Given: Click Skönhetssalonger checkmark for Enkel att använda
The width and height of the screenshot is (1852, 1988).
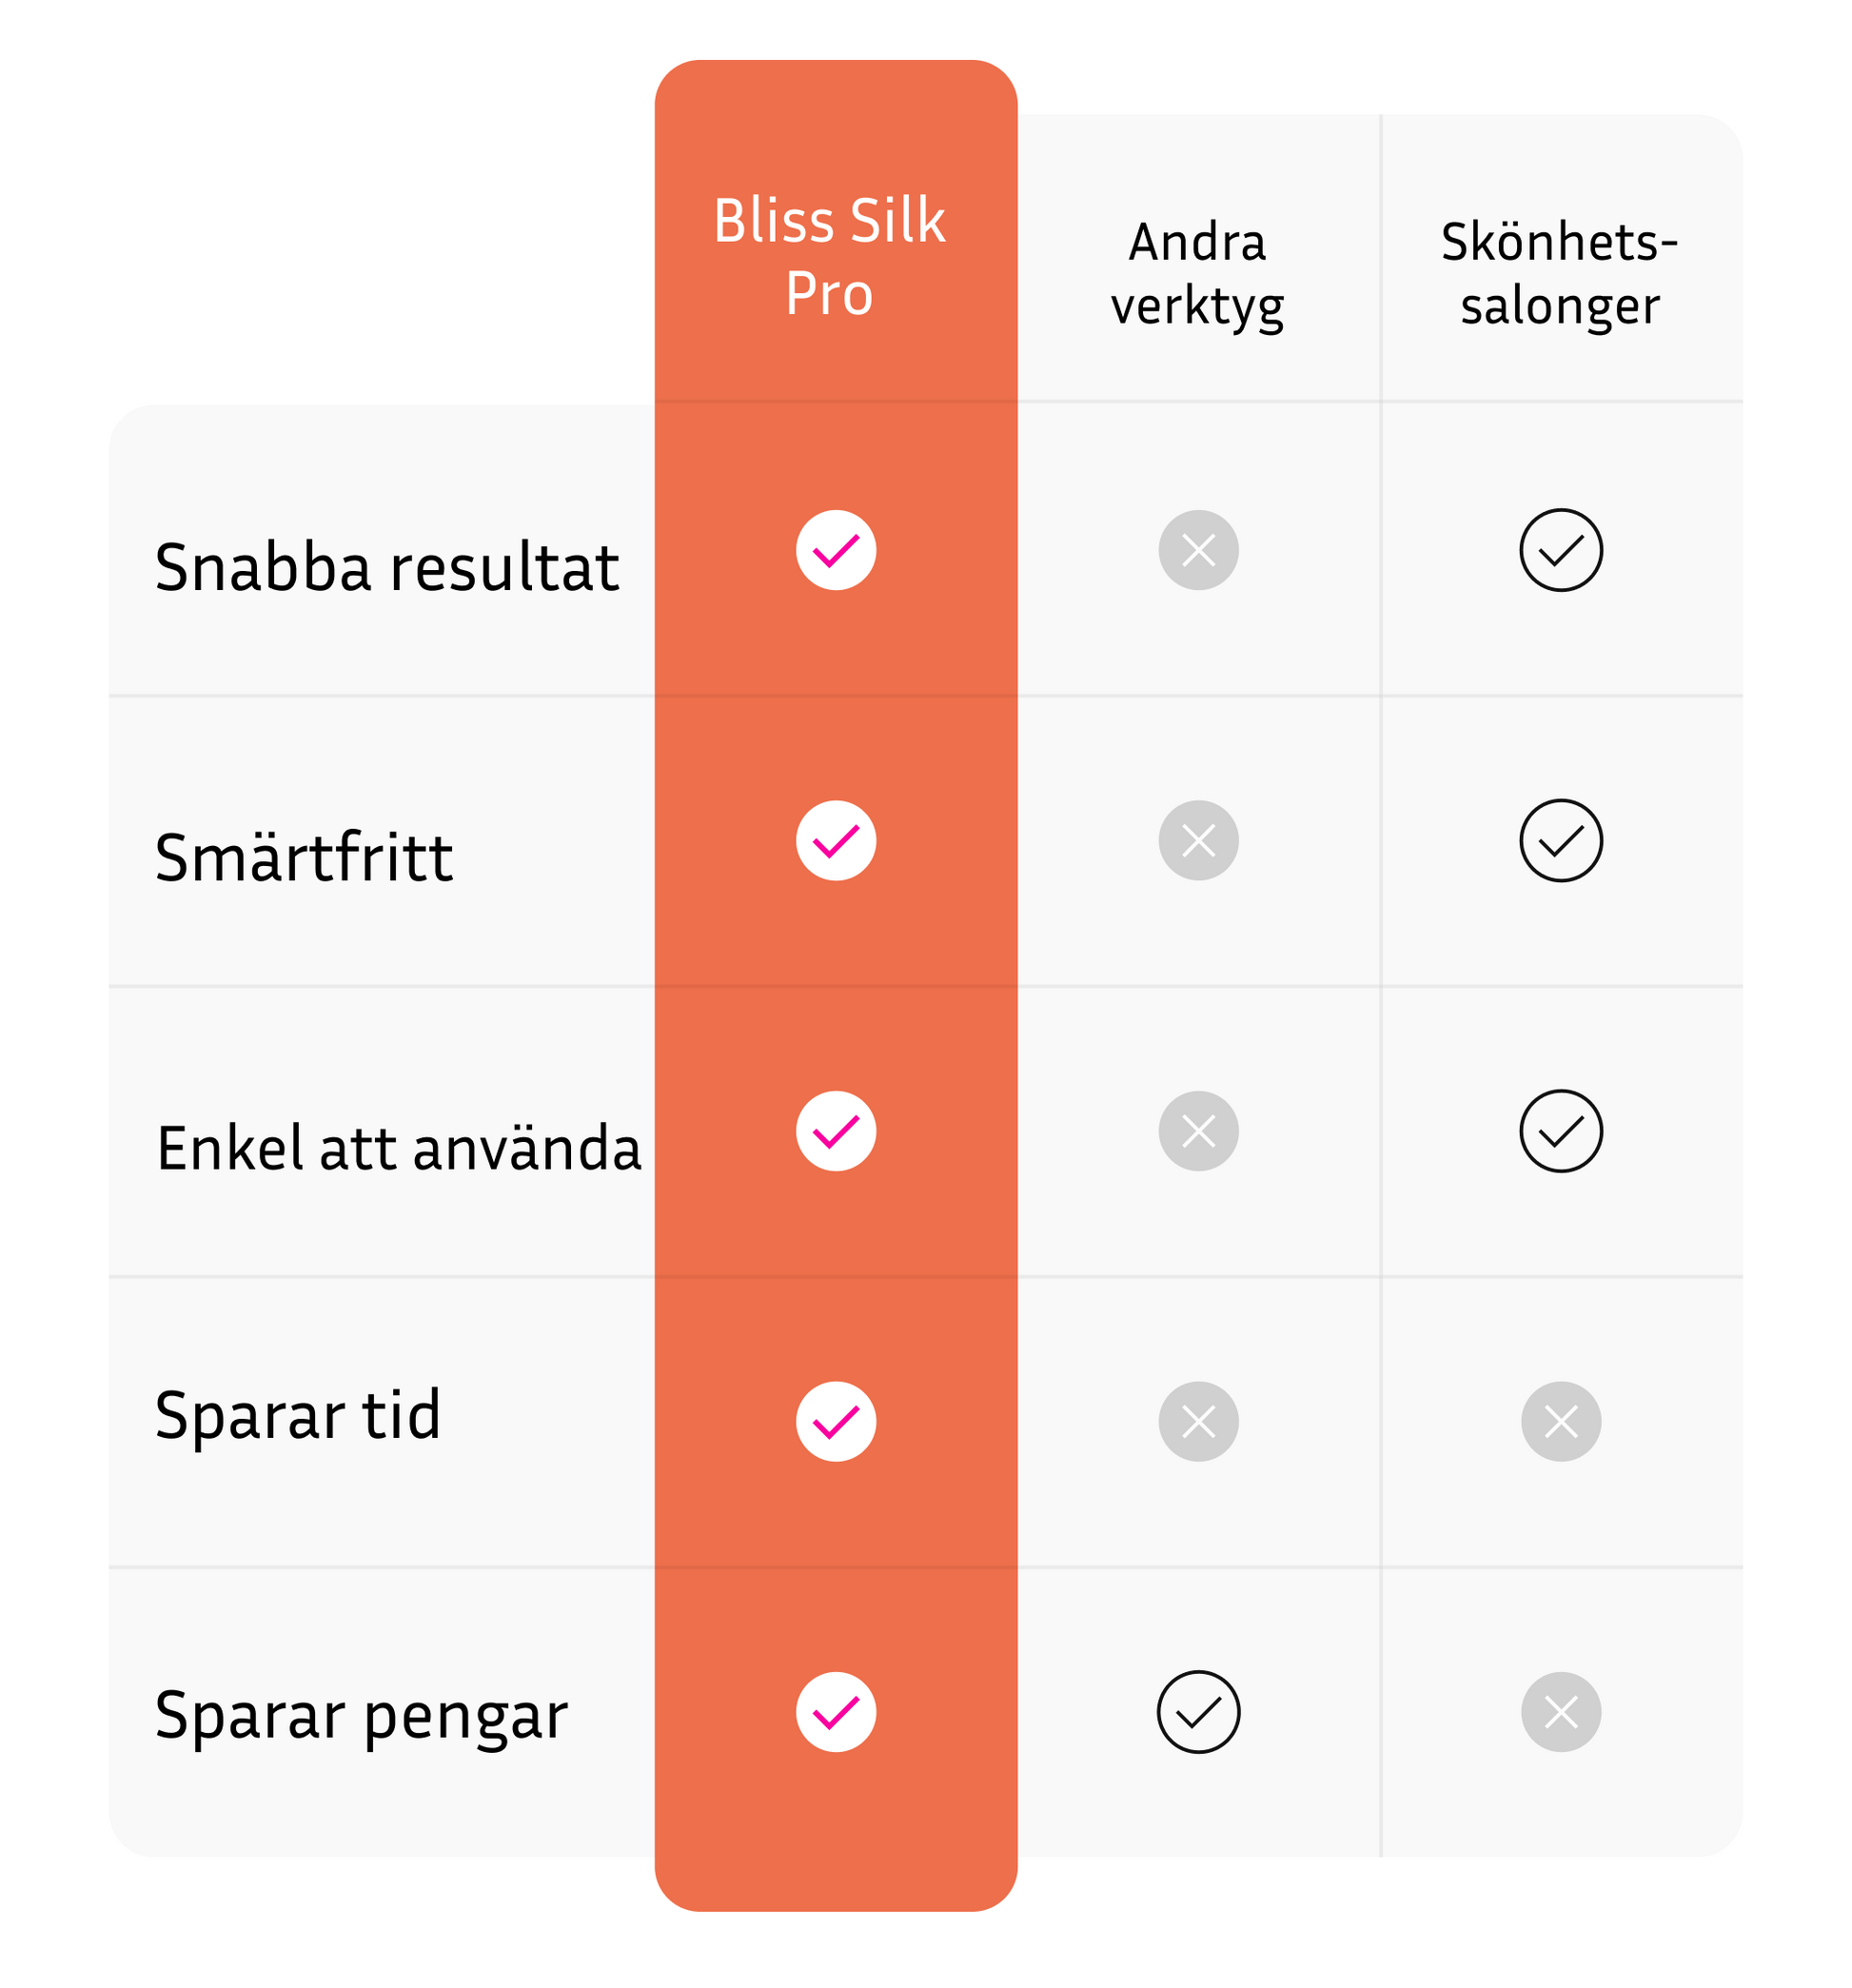Looking at the screenshot, I should (x=1560, y=1130).
